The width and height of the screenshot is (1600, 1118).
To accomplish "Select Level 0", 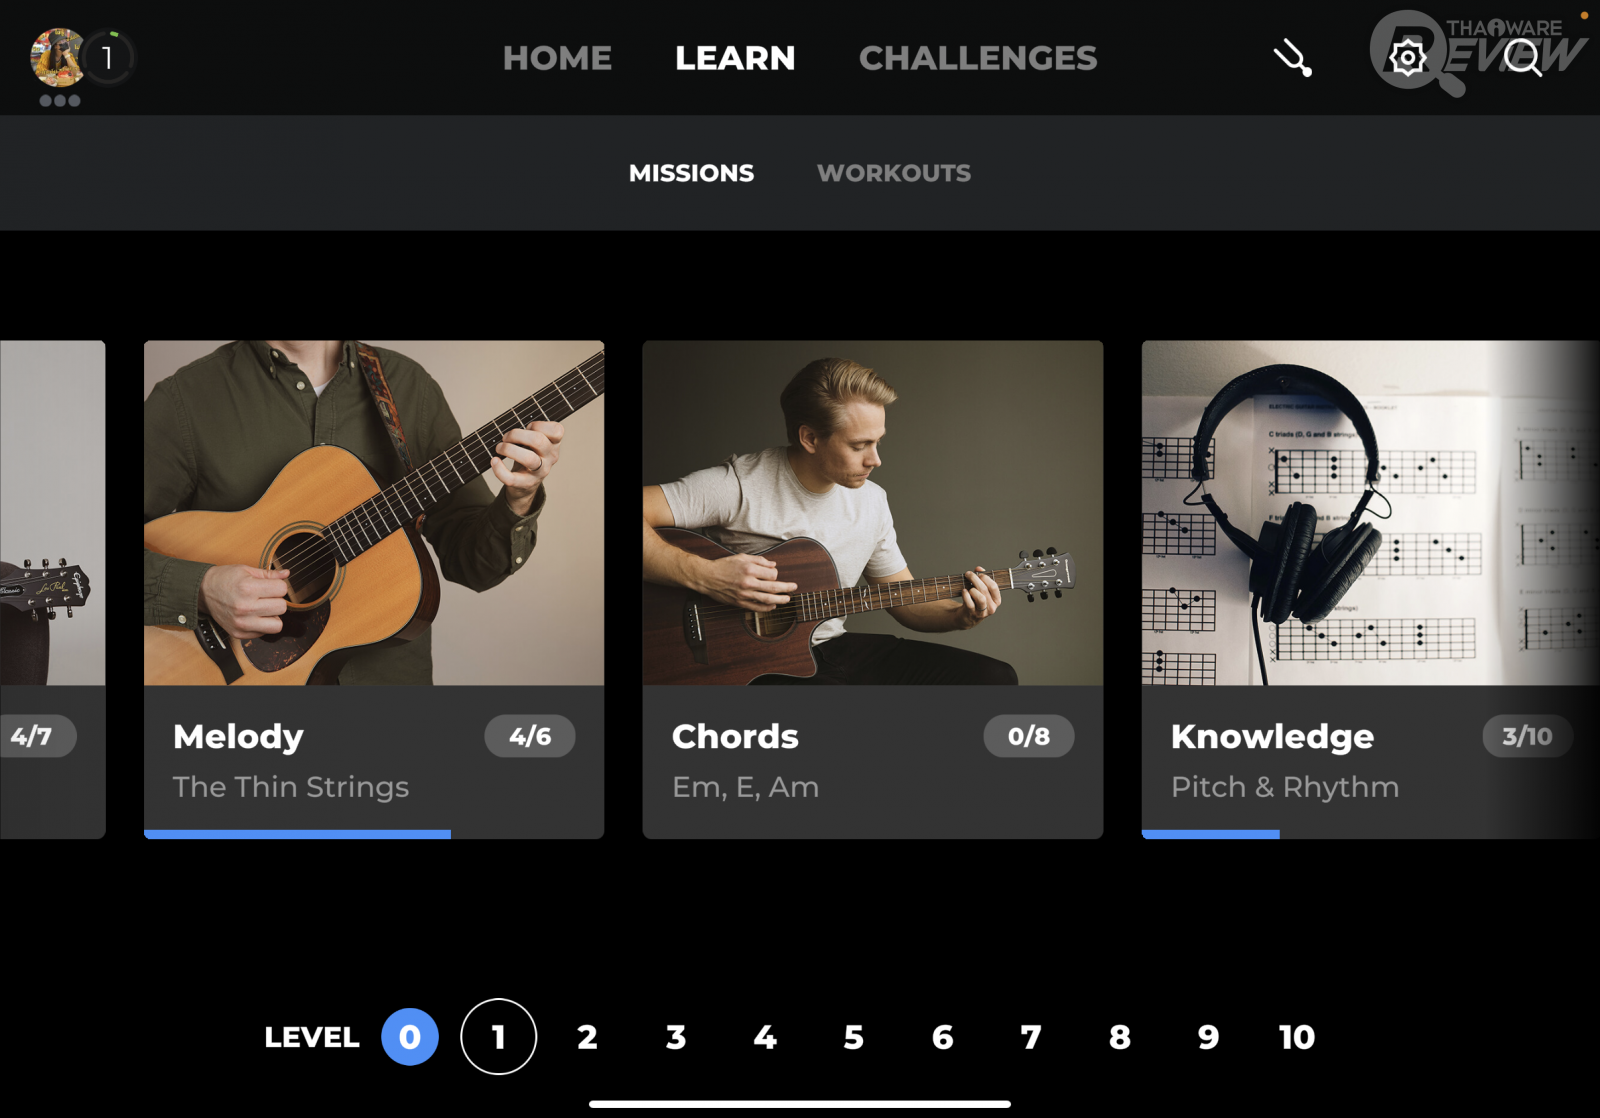I will [410, 1037].
